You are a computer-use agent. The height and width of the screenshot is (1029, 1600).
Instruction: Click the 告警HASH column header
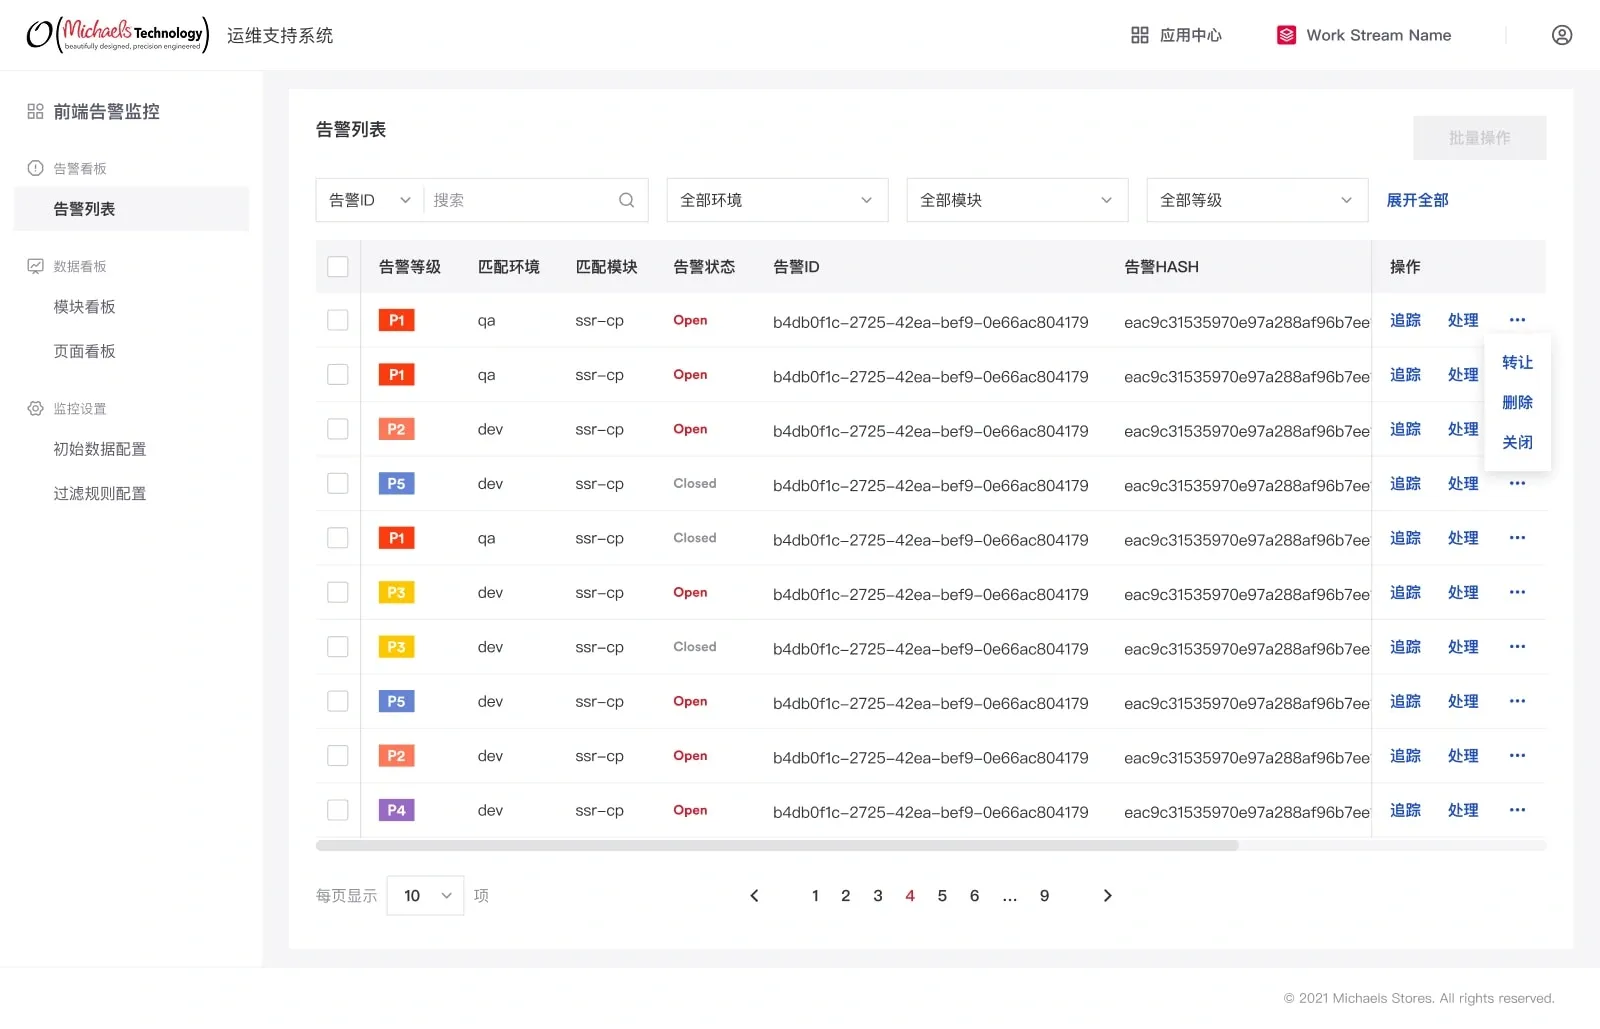tap(1161, 267)
